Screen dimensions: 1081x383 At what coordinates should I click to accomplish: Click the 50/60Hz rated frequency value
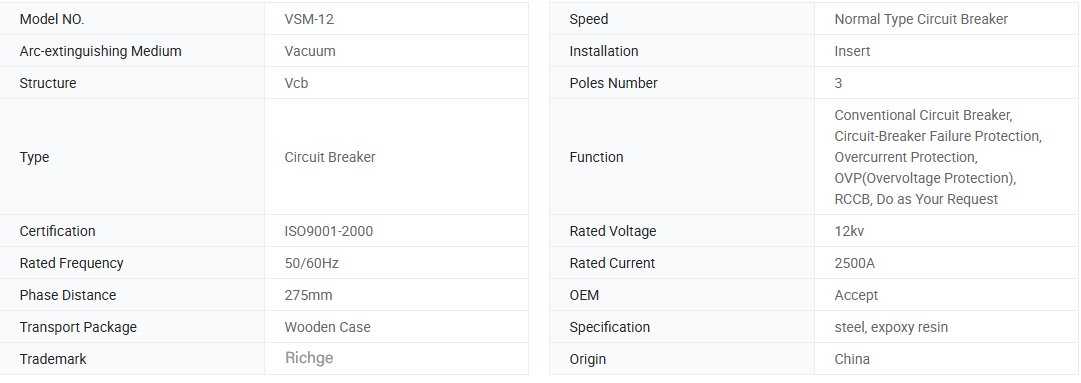click(x=311, y=263)
